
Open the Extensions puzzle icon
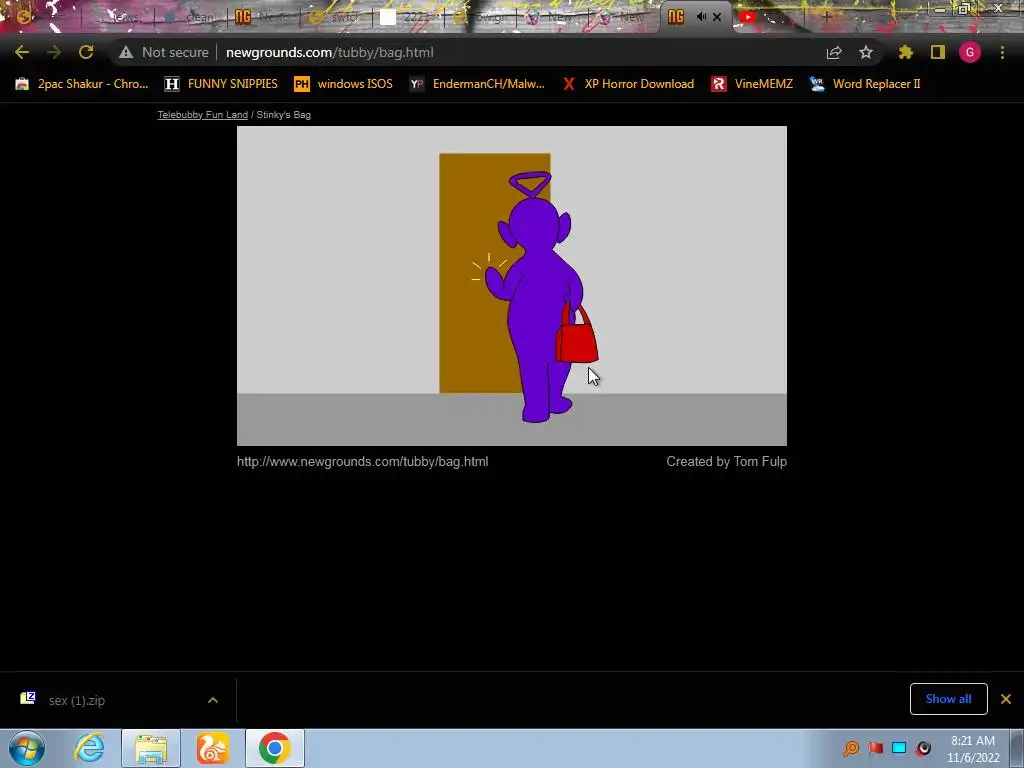[906, 52]
